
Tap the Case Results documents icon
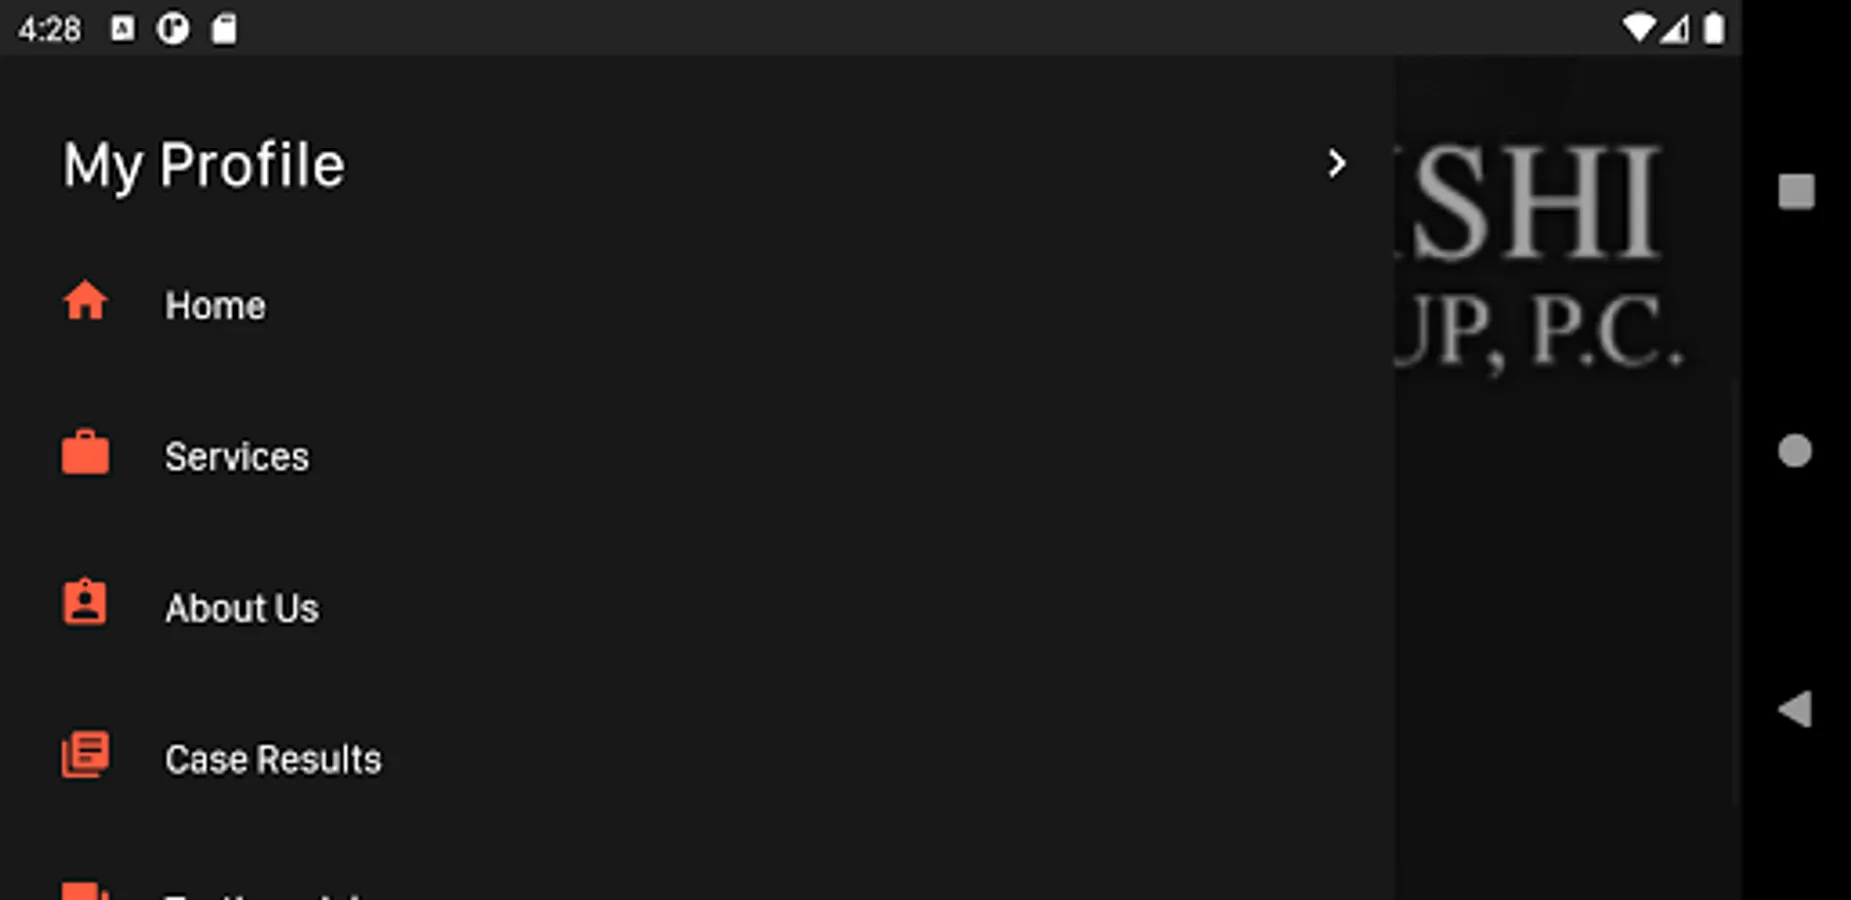85,755
